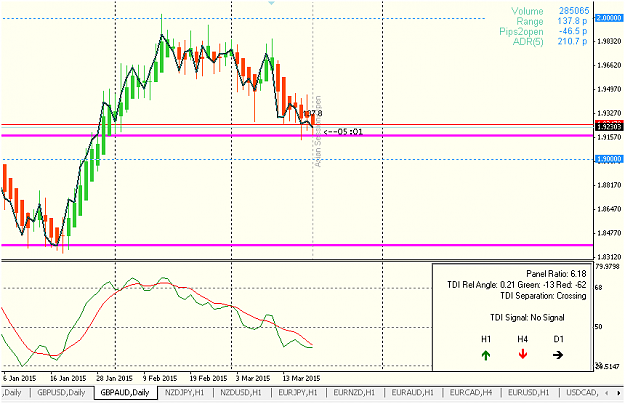Select the EURNZD,H1 chart tab
Screen dimensions: 625x404
coord(354,393)
